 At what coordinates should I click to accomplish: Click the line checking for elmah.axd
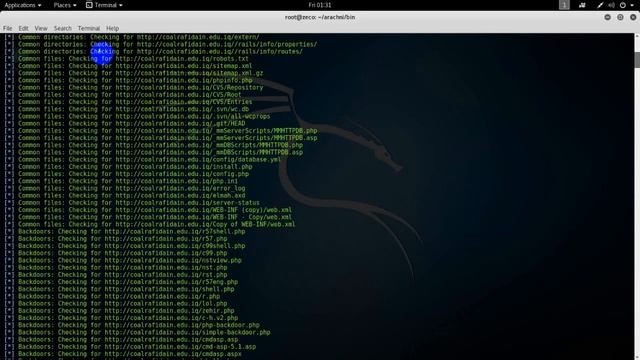pyautogui.click(x=124, y=196)
